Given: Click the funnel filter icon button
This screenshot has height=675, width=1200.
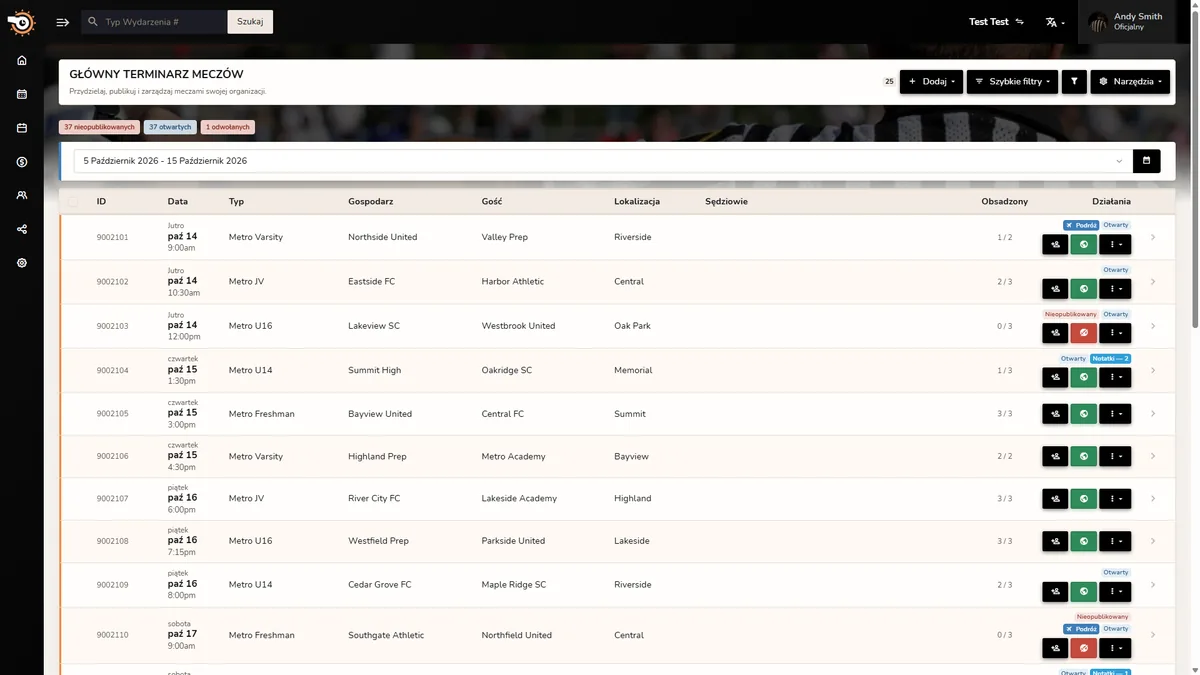Looking at the screenshot, I should 1074,82.
